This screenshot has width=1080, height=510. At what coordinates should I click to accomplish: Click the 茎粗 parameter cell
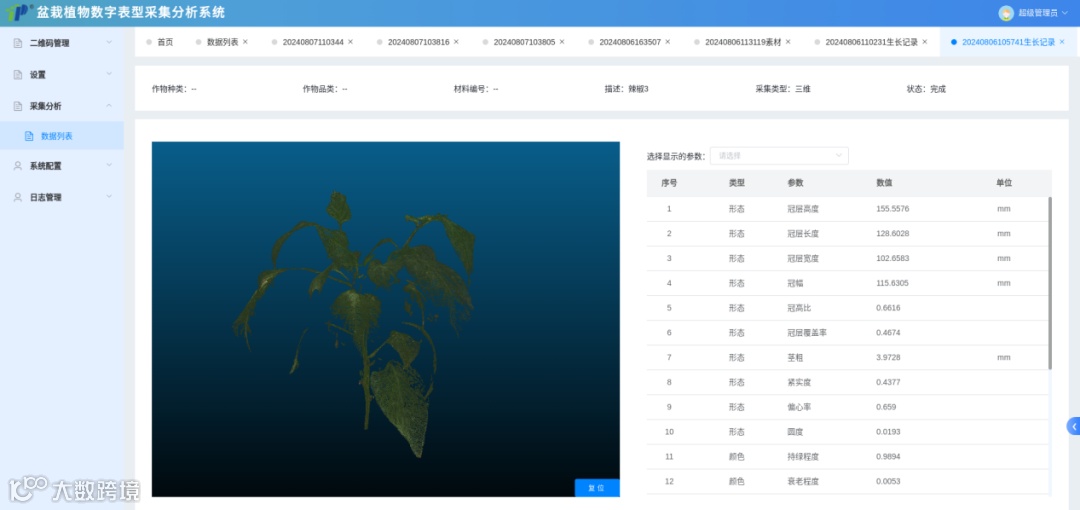point(796,358)
